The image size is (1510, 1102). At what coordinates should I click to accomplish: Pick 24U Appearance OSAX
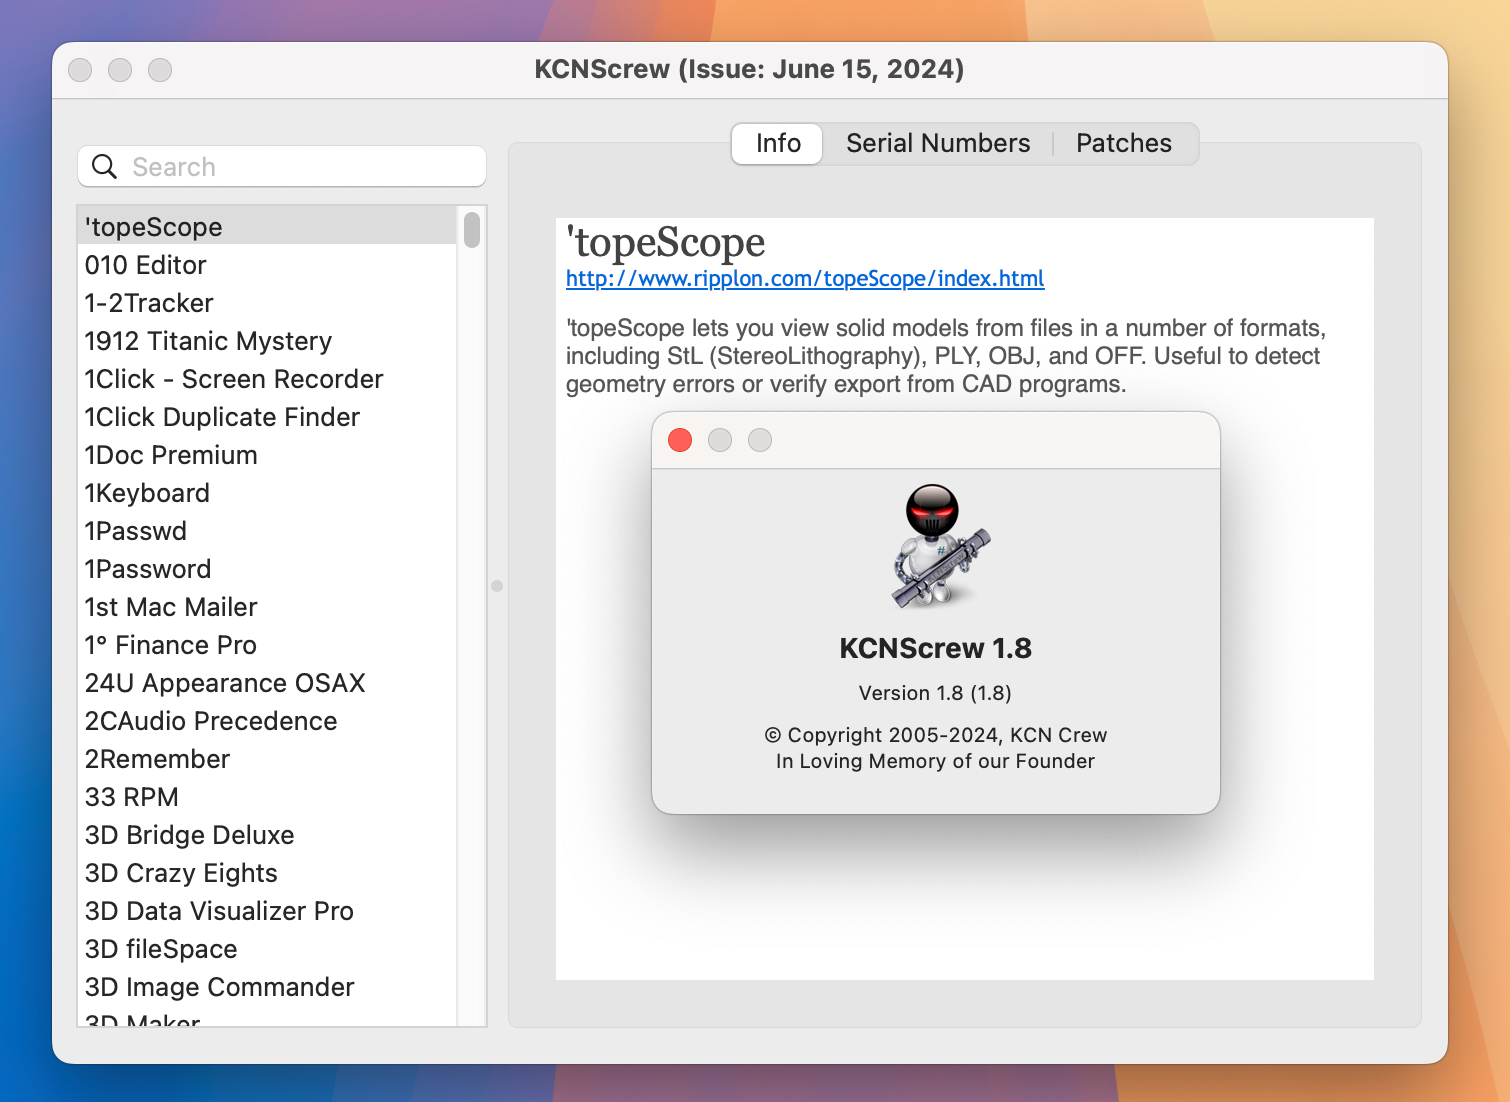point(267,683)
